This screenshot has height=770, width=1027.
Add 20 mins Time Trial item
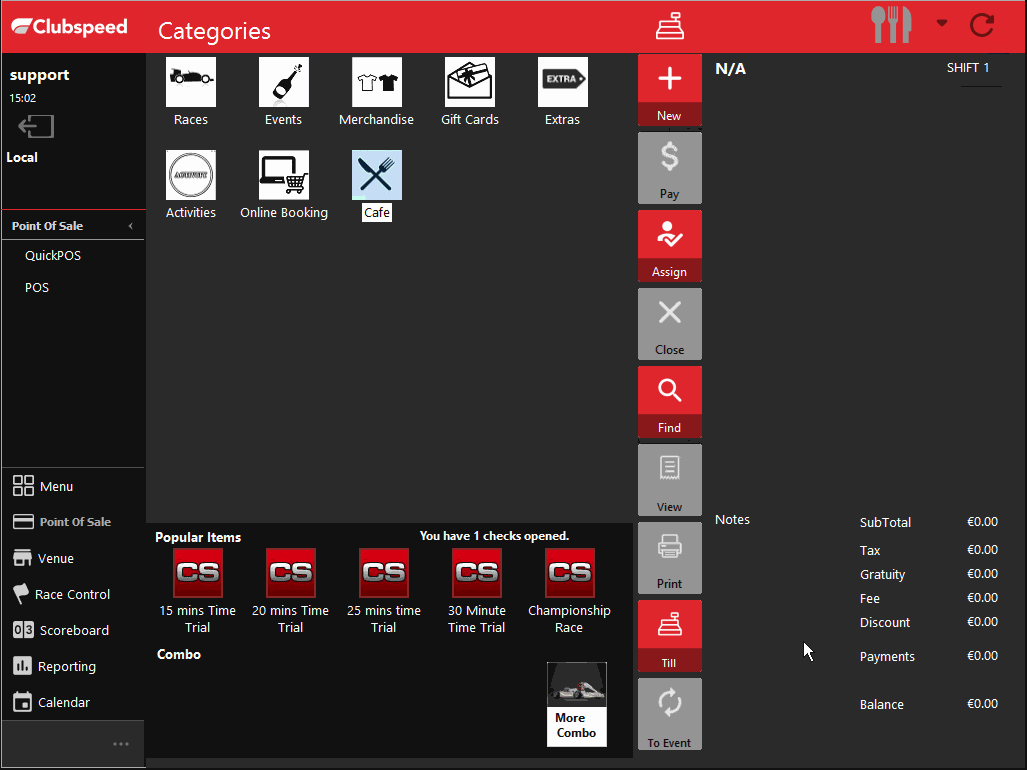[291, 591]
